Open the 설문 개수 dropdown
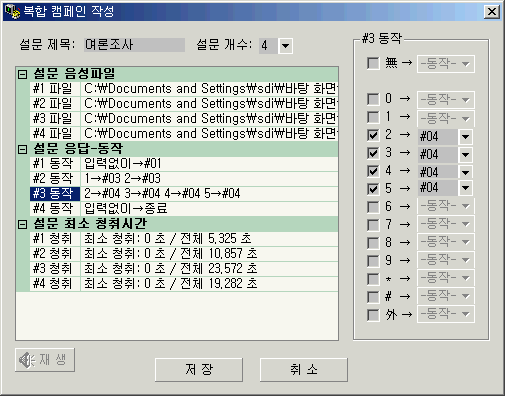 (285, 45)
